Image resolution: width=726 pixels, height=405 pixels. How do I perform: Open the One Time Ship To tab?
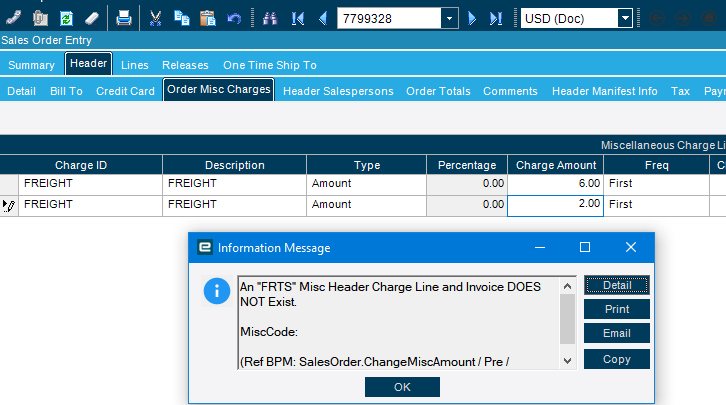[270, 65]
